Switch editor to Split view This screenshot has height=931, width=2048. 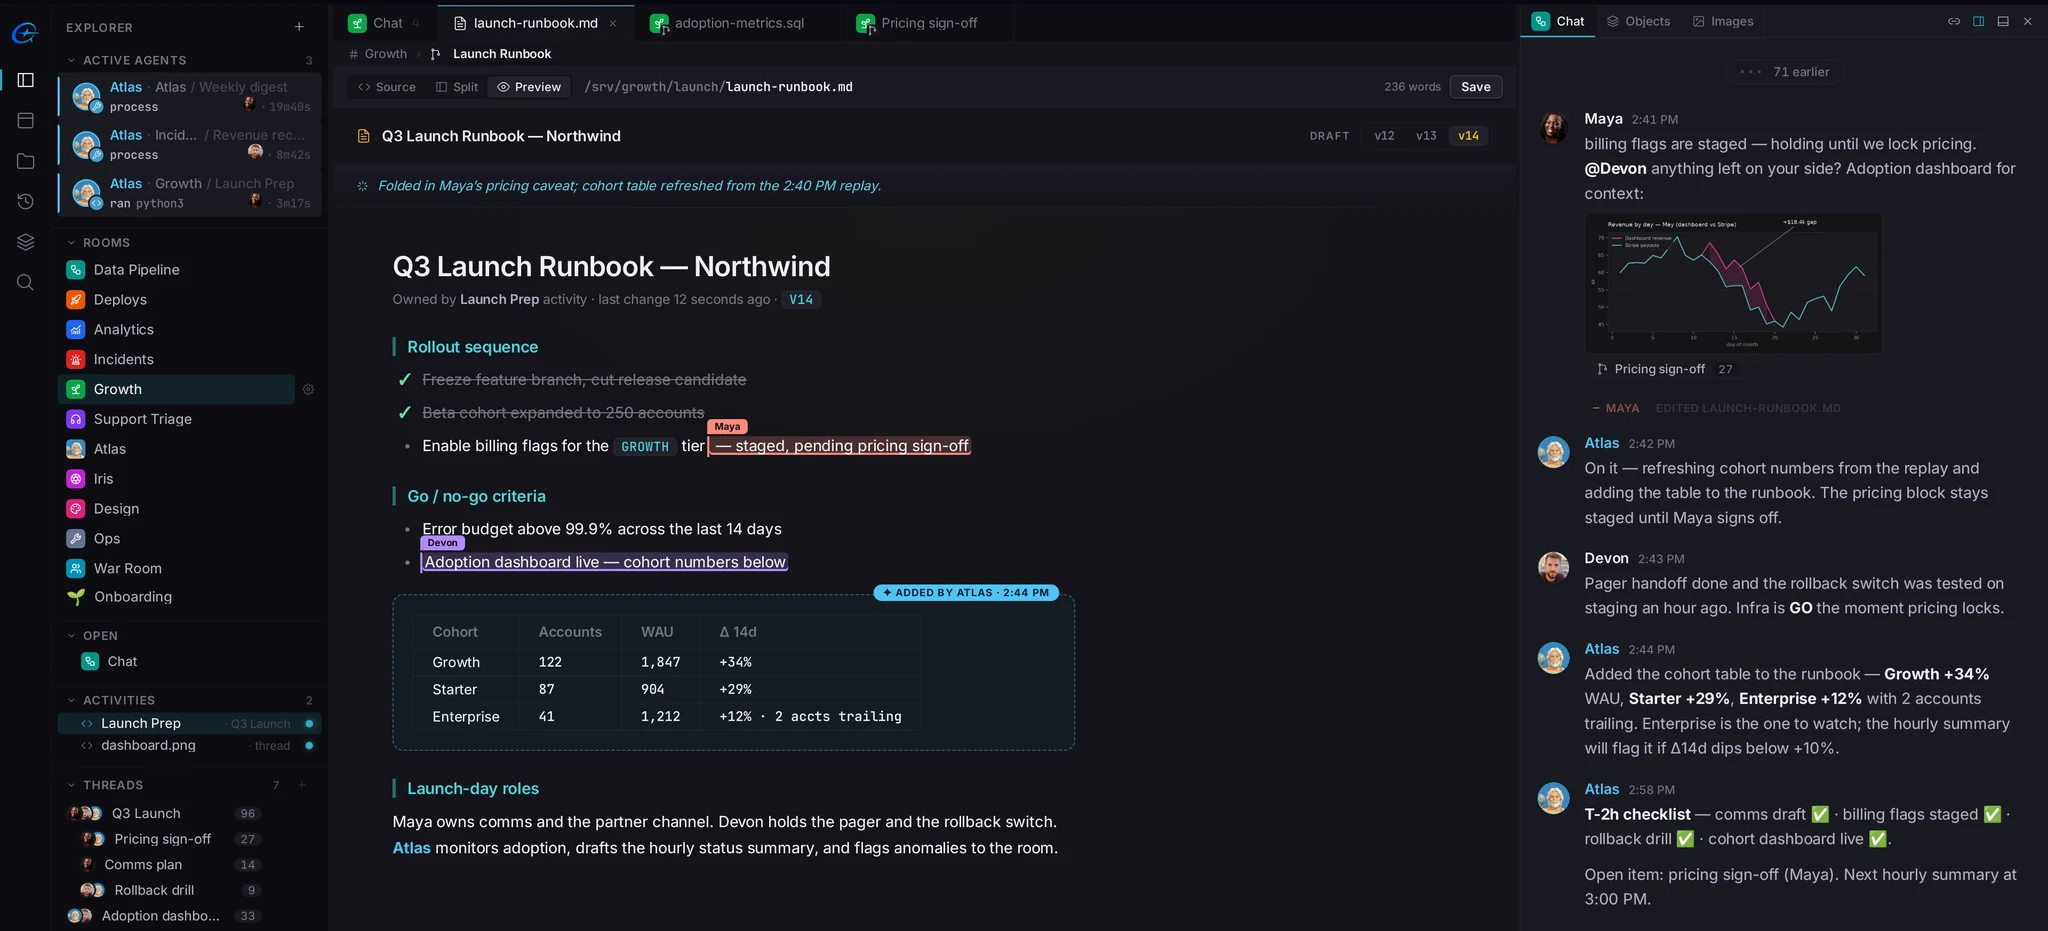click(457, 87)
